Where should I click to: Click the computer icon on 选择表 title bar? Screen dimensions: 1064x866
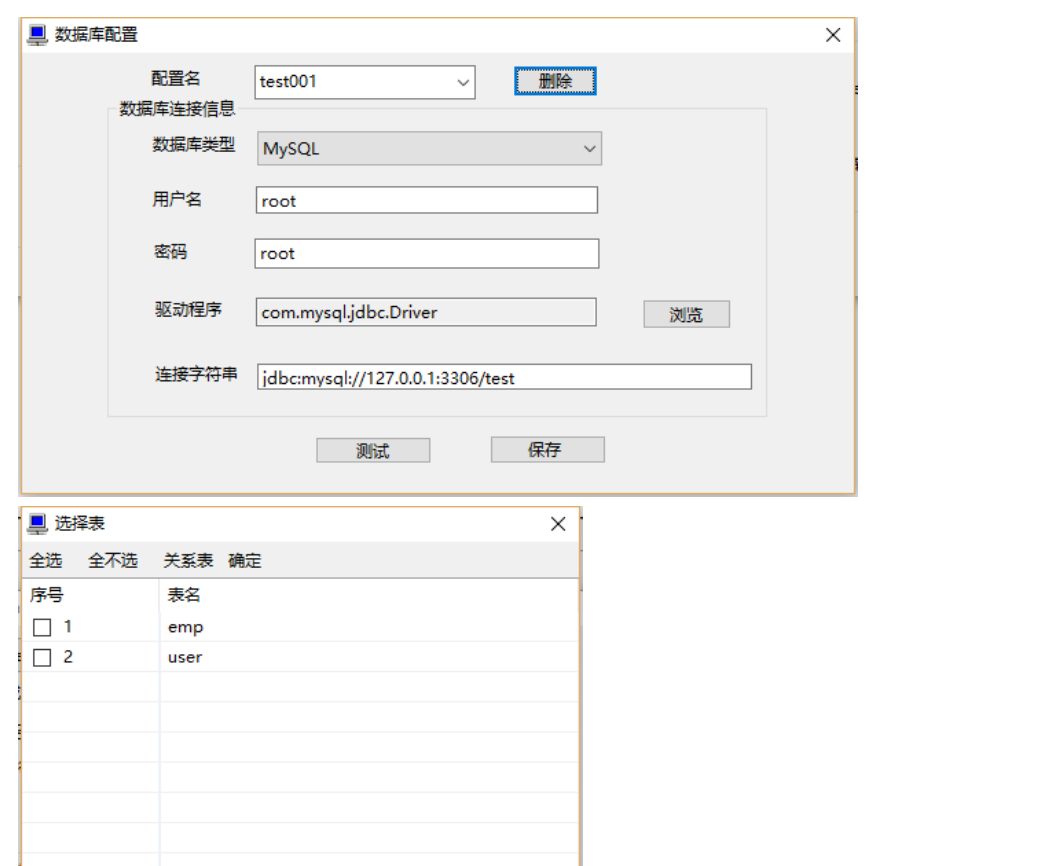[x=37, y=523]
